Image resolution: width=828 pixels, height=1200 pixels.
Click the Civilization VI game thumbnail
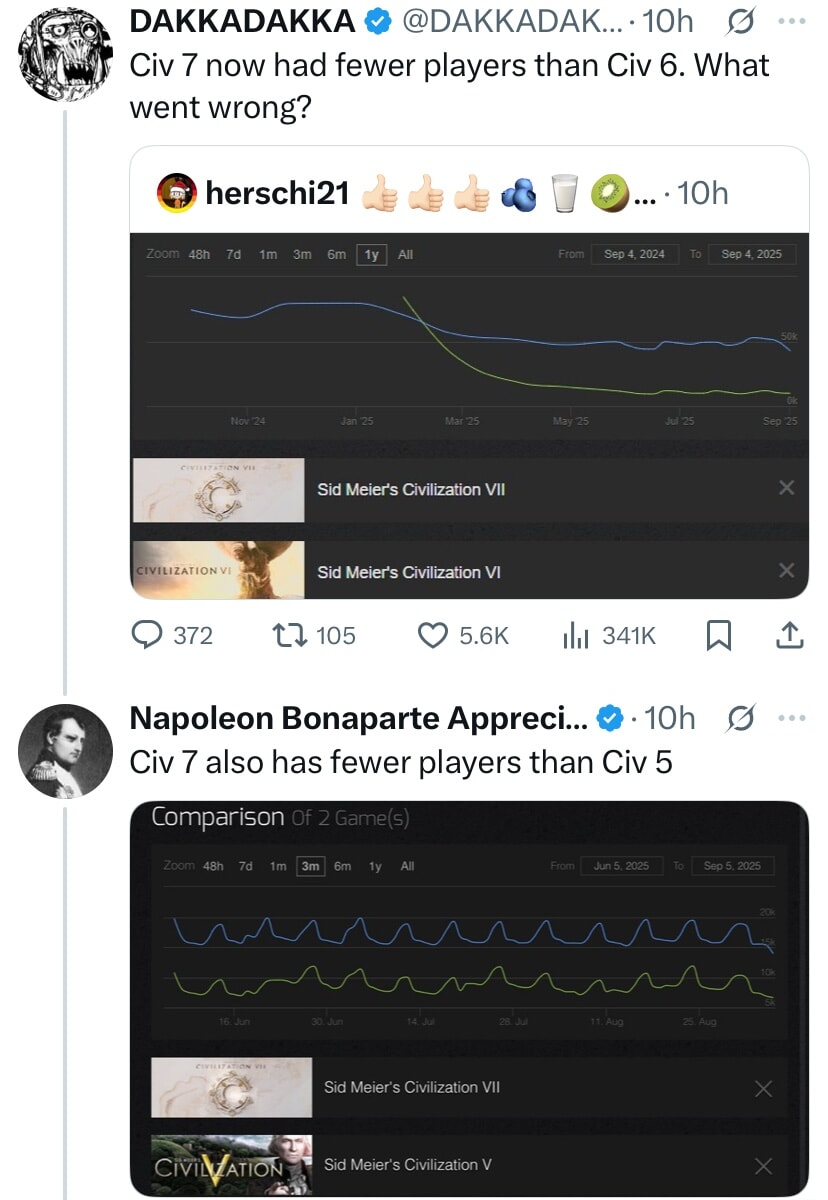[218, 570]
